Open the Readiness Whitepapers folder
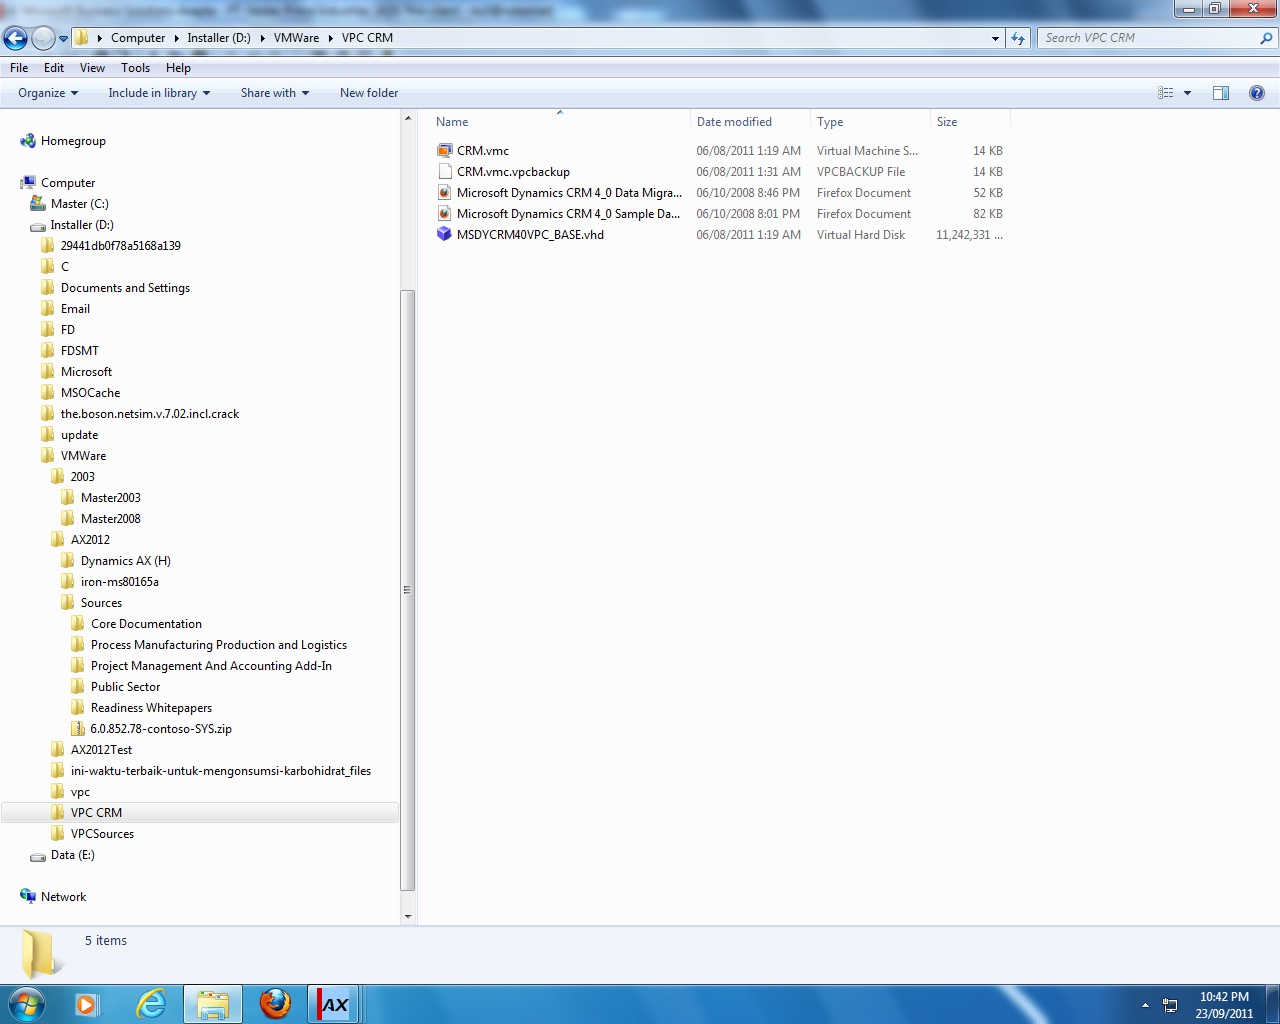Image resolution: width=1280 pixels, height=1024 pixels. coord(151,708)
